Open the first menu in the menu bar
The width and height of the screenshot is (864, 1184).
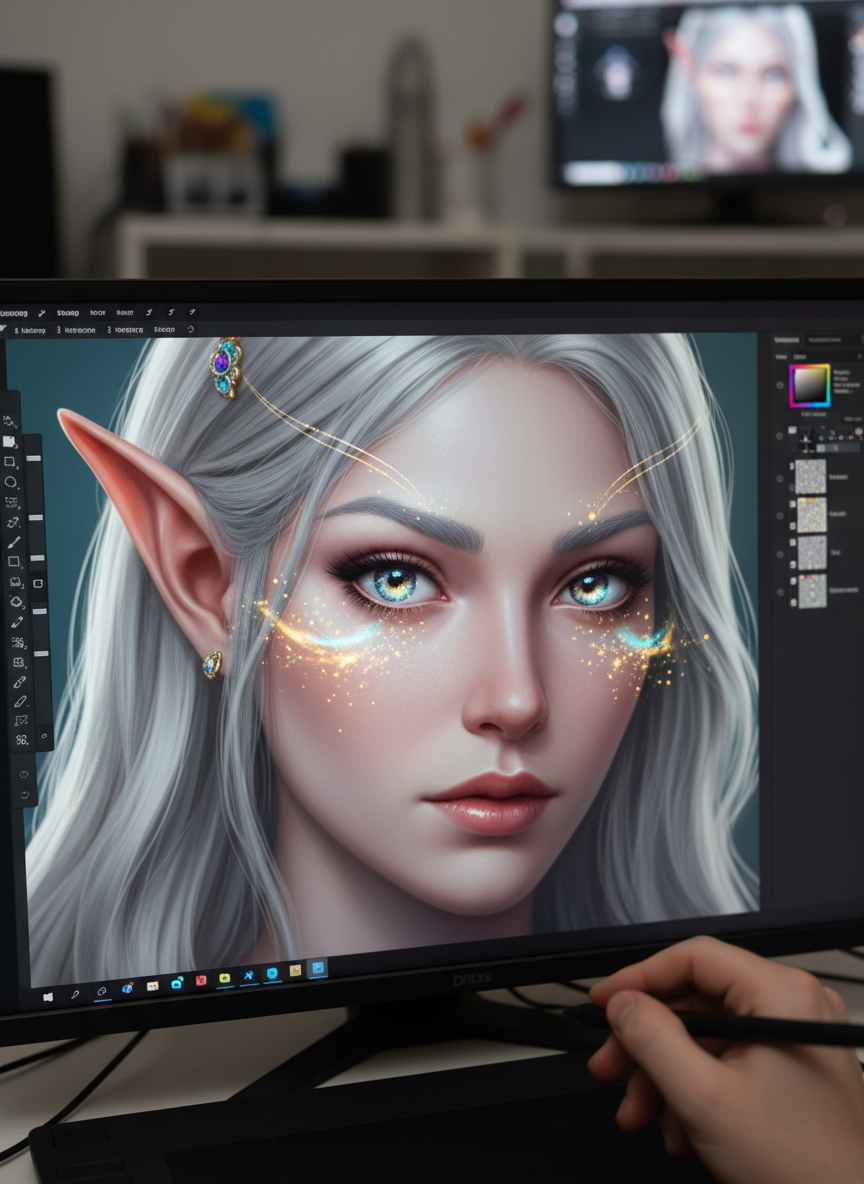(14, 312)
